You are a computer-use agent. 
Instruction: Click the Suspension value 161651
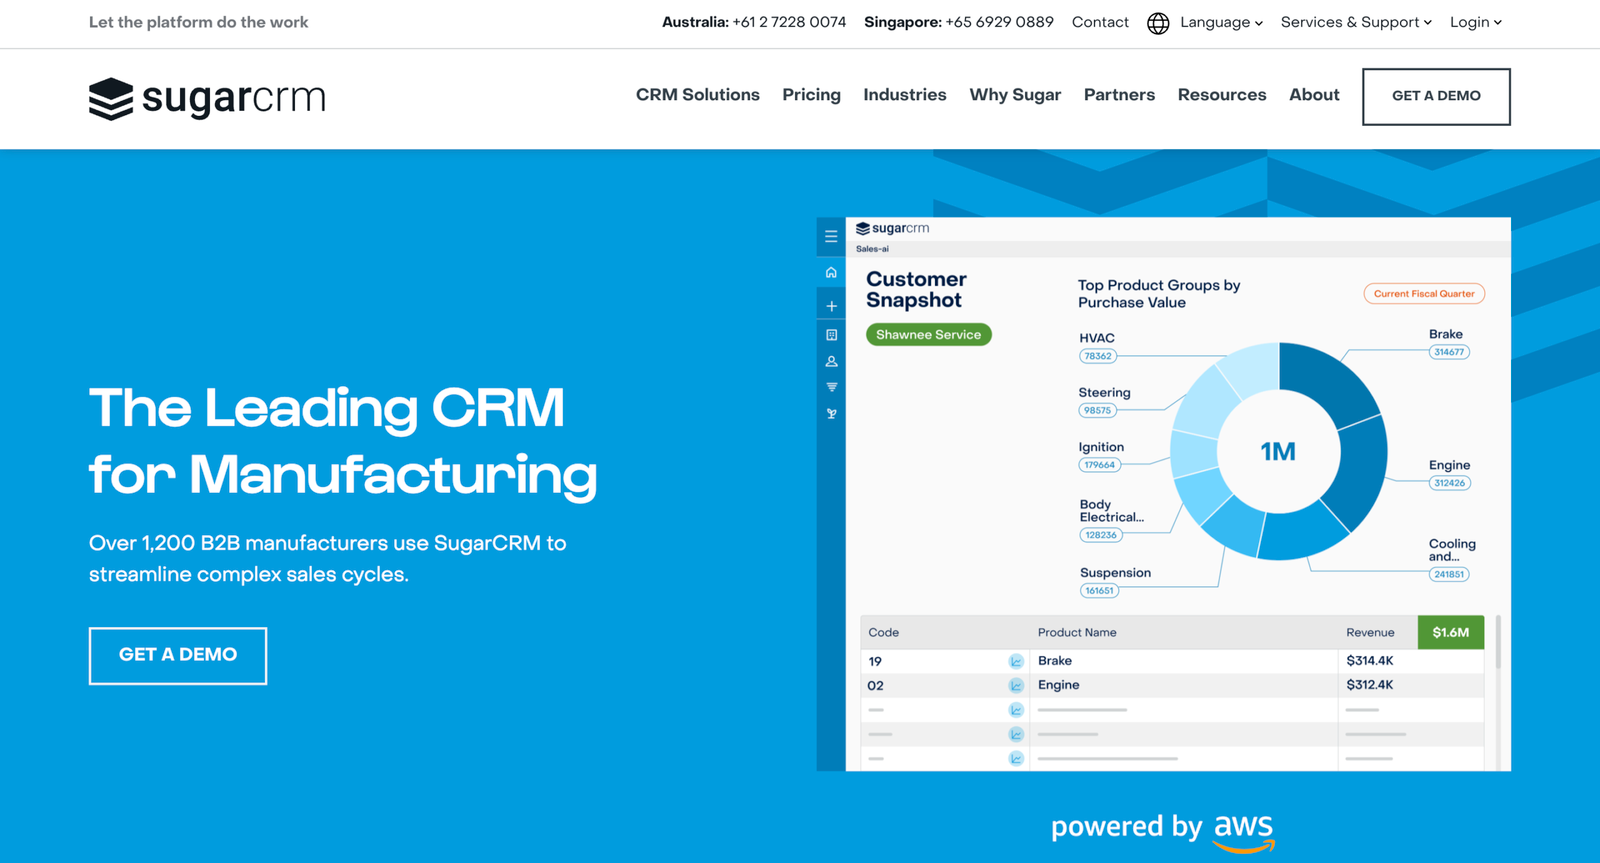pos(1100,591)
